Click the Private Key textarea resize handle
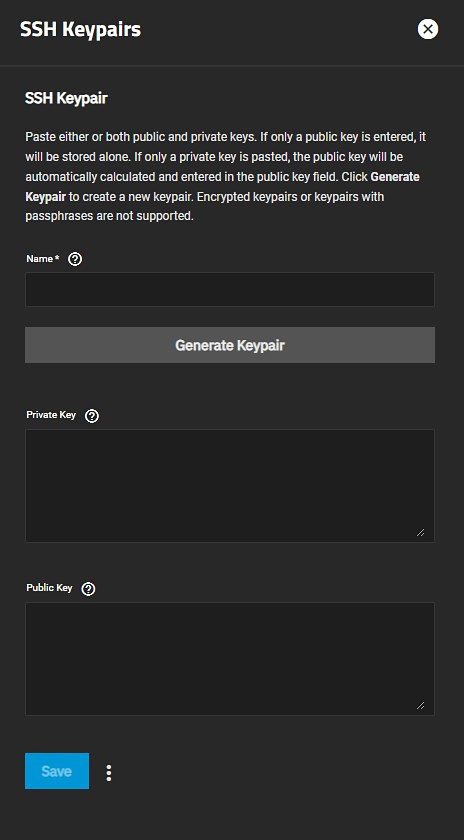Screen dimensions: 464x840 click(421, 532)
